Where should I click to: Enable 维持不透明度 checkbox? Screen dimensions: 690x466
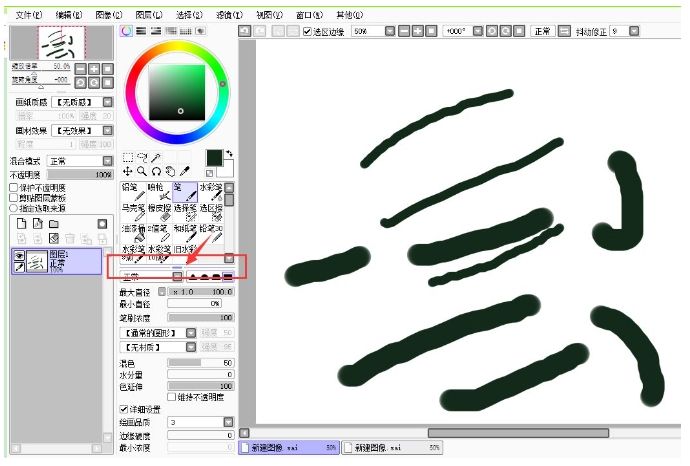[172, 397]
